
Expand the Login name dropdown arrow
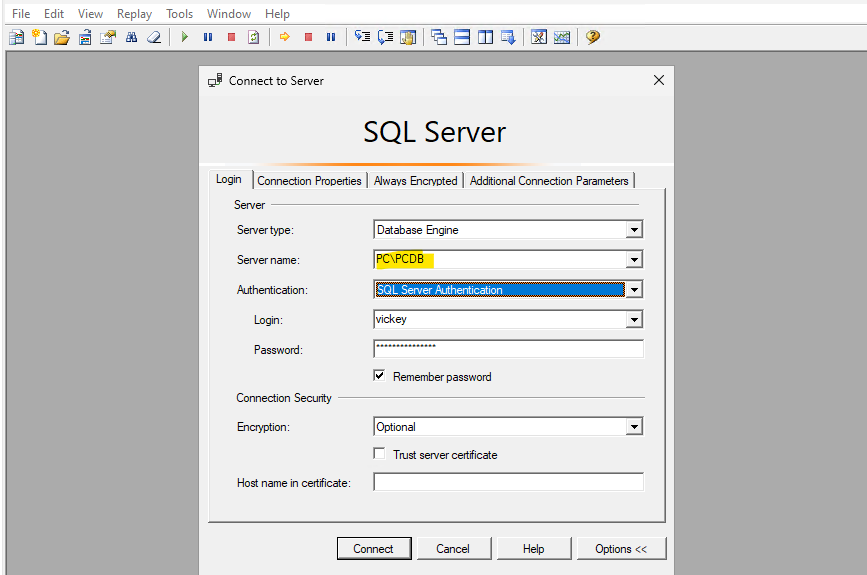click(x=634, y=319)
